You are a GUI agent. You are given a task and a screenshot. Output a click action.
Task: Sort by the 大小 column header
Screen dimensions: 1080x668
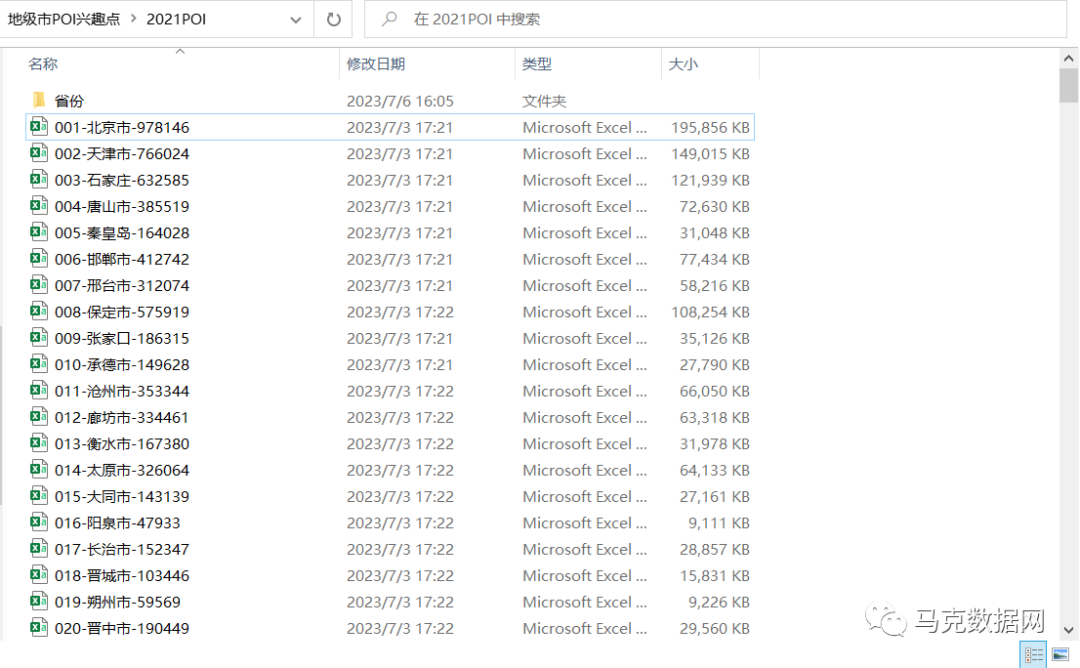683,64
